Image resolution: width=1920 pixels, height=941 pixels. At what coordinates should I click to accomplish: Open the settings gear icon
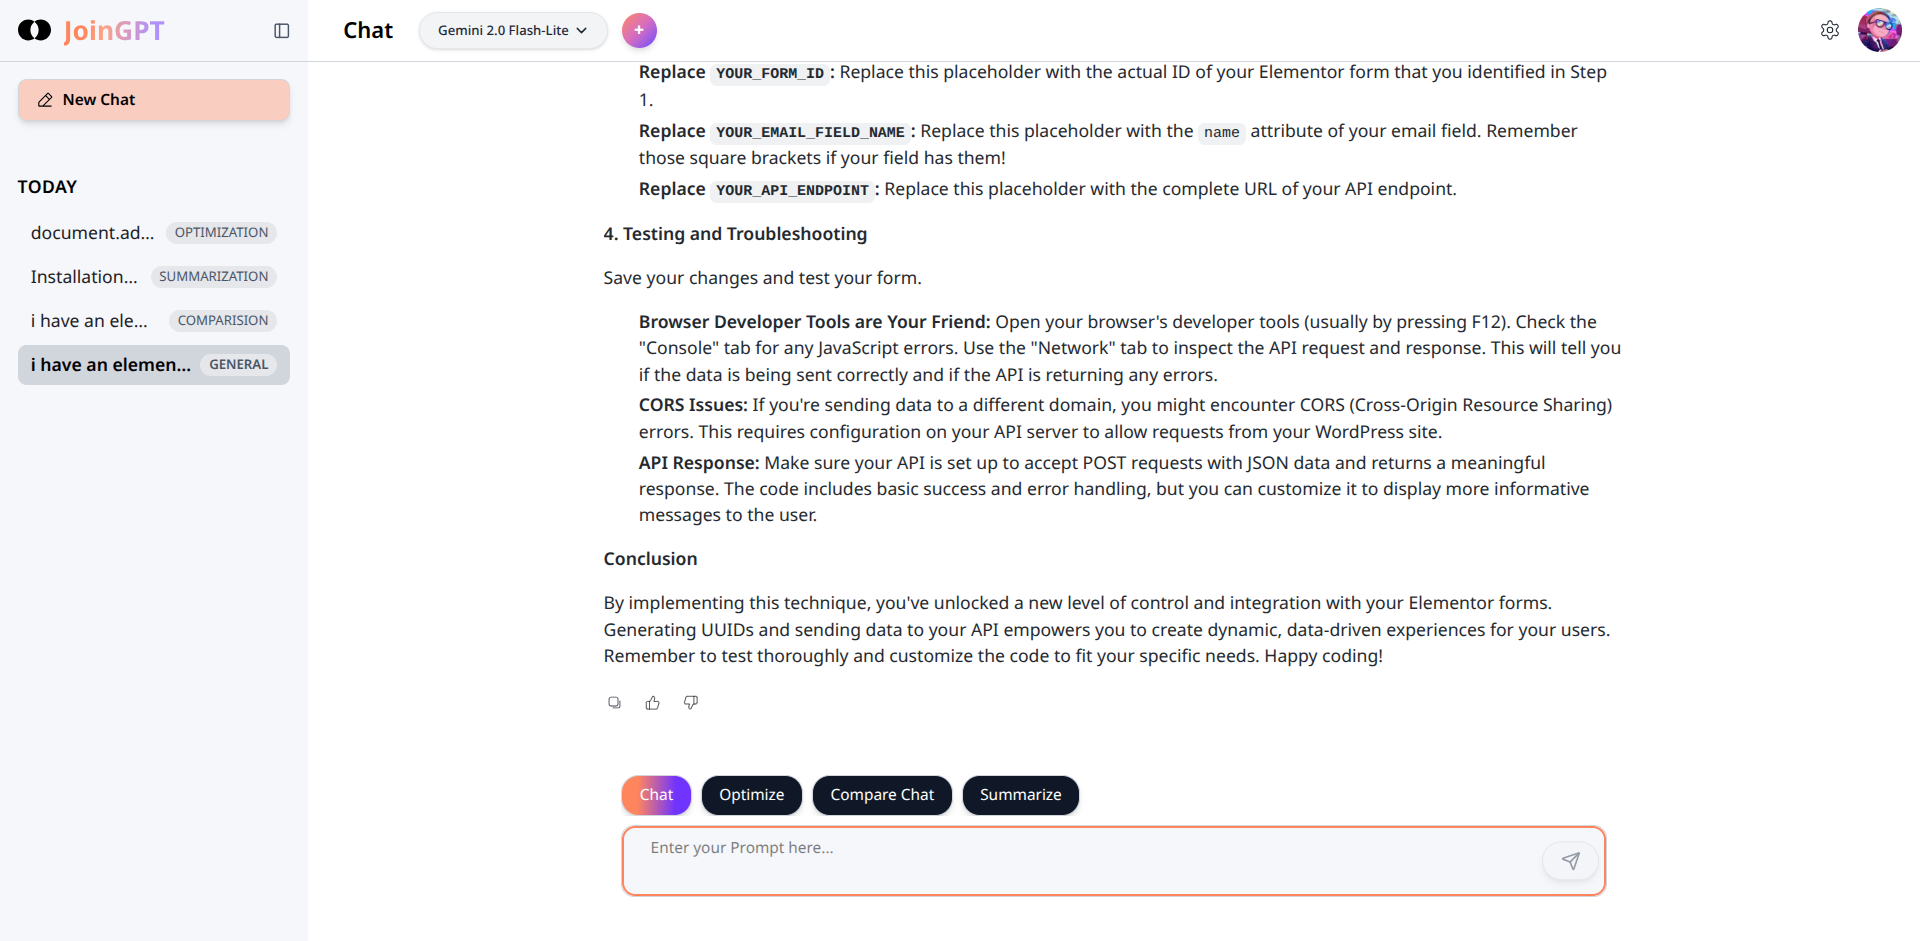point(1830,30)
